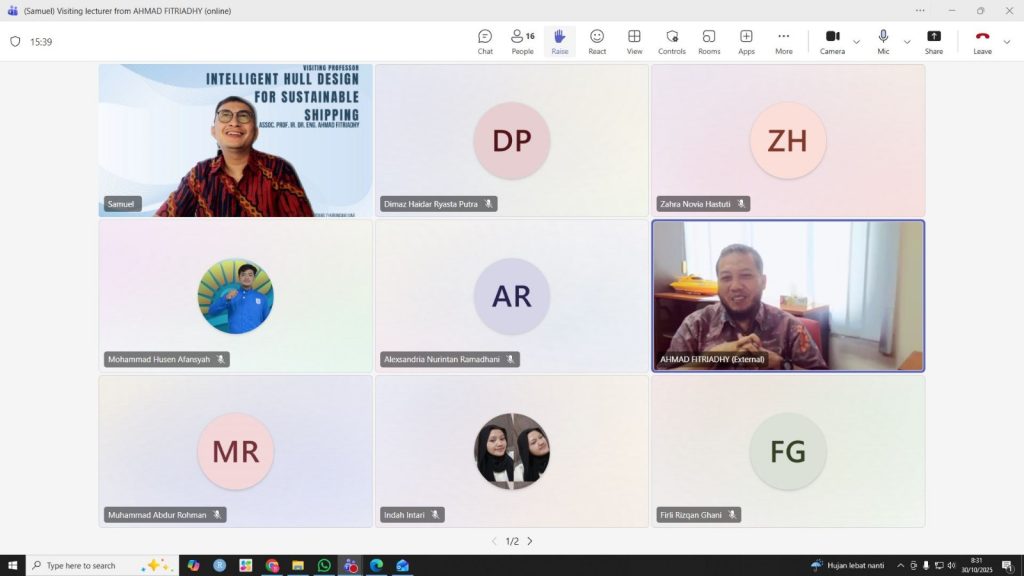Open the More actions menu

784,41
